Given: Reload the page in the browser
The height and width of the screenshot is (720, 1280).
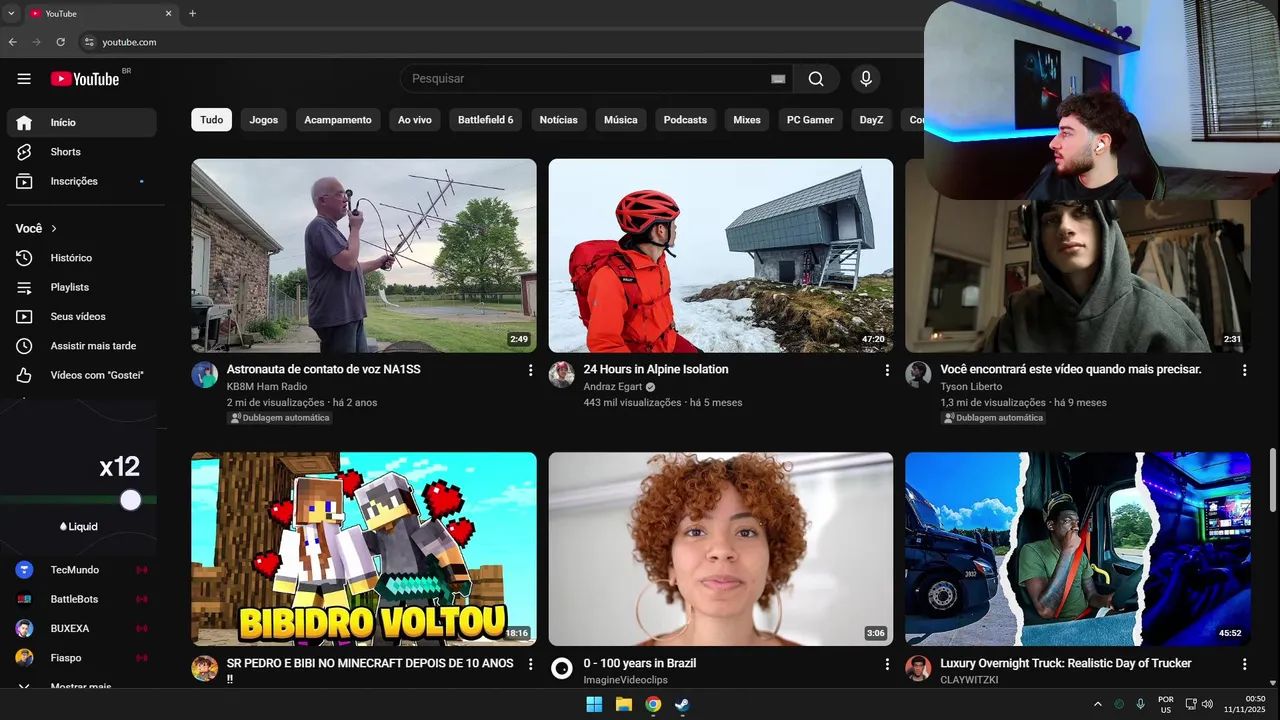Looking at the screenshot, I should (x=60, y=42).
